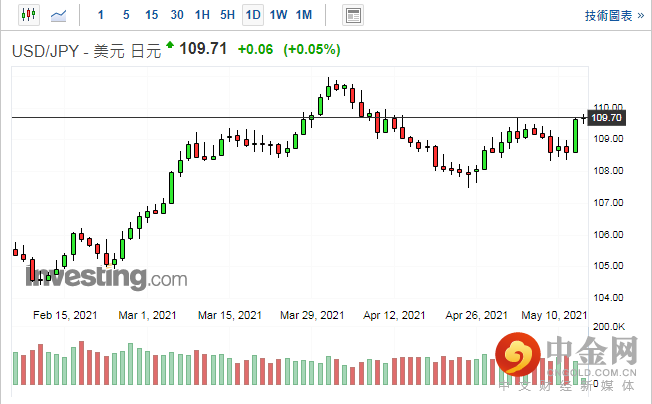Select the candlestick chart type icon

(x=29, y=15)
